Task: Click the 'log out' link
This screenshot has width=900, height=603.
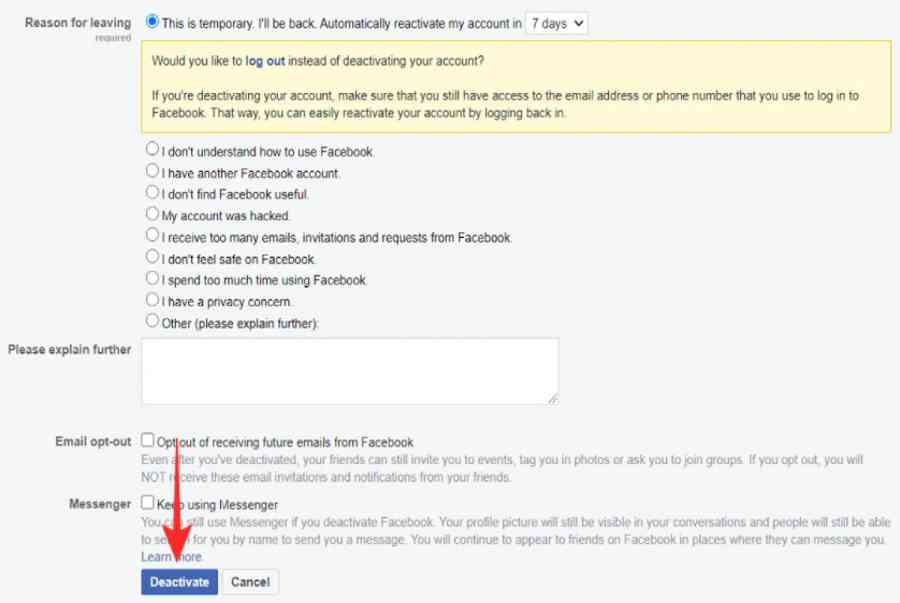Action: click(265, 61)
